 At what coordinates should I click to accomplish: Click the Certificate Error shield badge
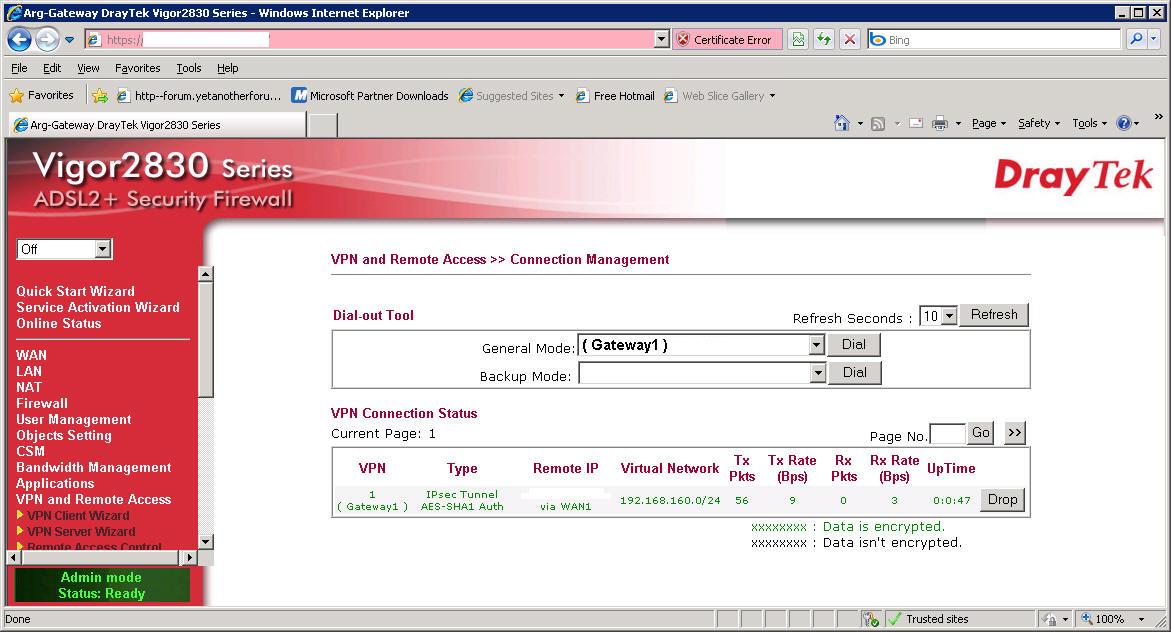click(727, 40)
